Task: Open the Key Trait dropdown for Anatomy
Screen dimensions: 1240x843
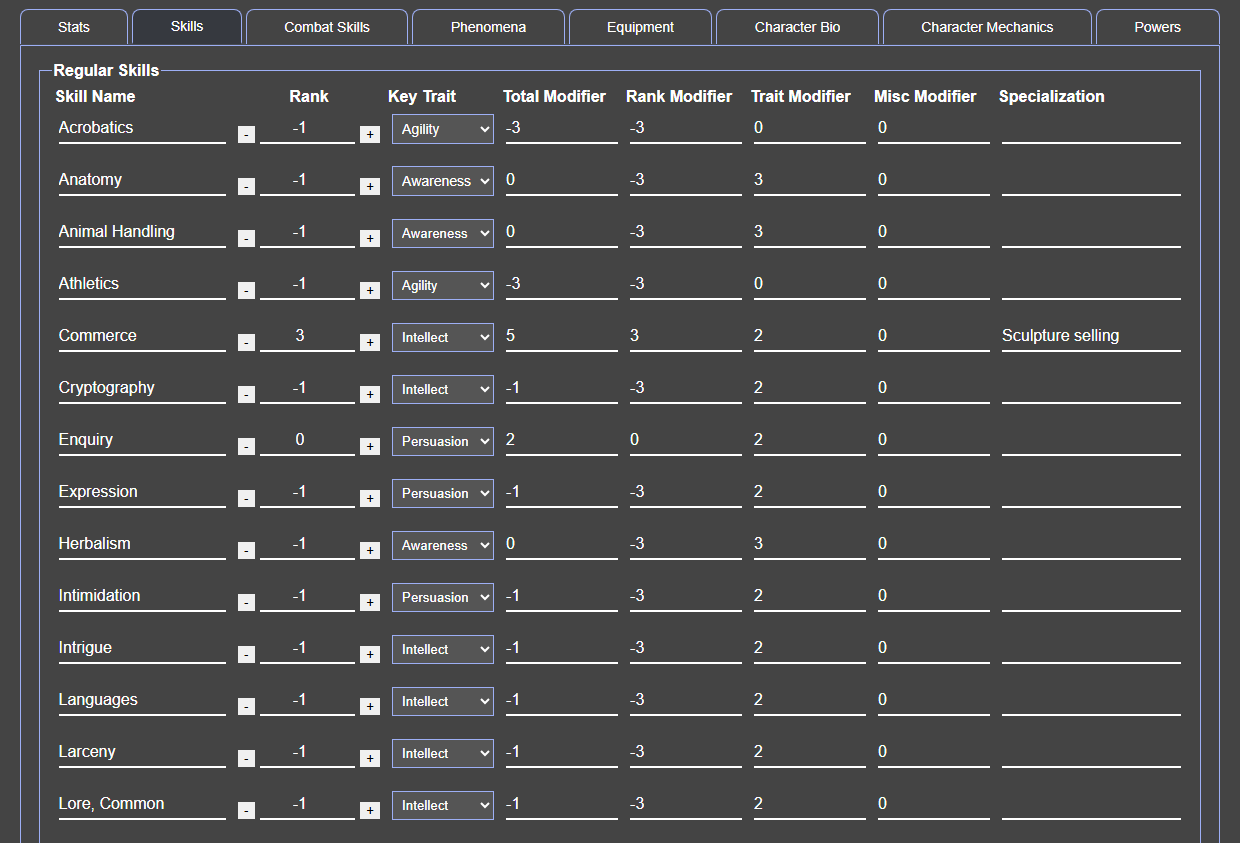Action: pyautogui.click(x=443, y=181)
